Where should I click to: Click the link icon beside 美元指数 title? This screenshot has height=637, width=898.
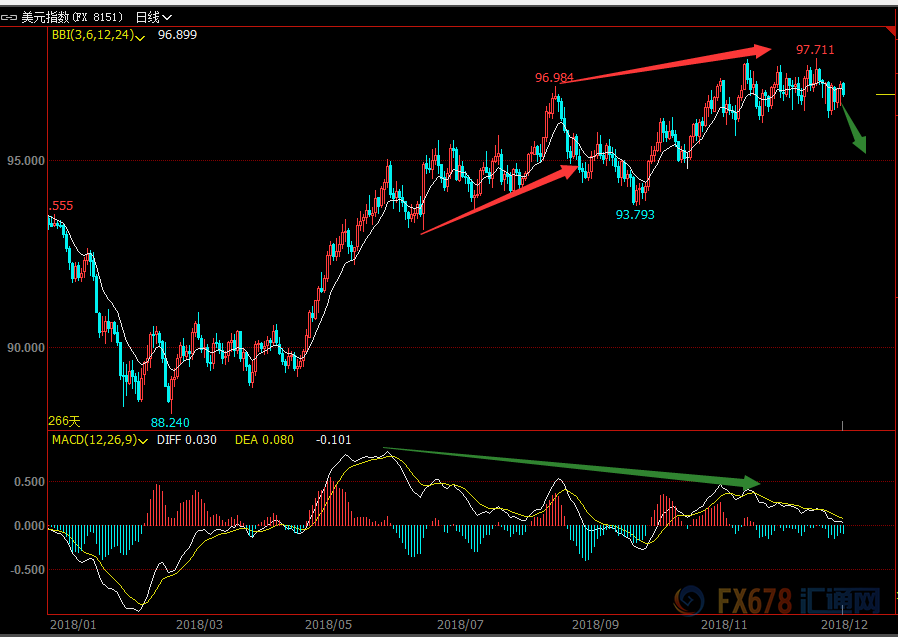pyautogui.click(x=9, y=18)
